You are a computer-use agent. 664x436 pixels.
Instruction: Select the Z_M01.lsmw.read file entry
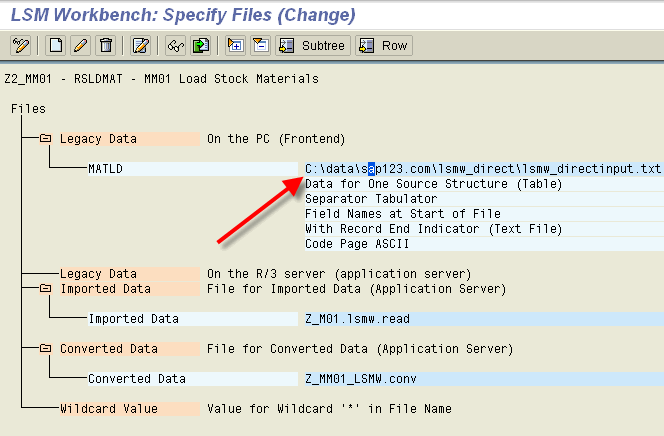point(484,319)
